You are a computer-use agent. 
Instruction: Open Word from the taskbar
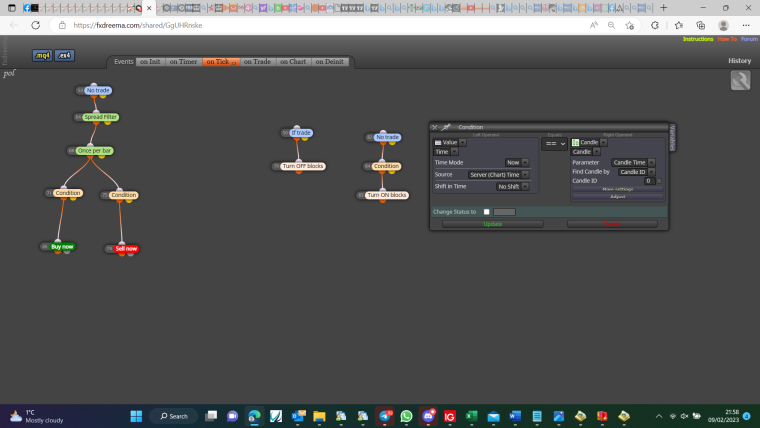coord(515,416)
